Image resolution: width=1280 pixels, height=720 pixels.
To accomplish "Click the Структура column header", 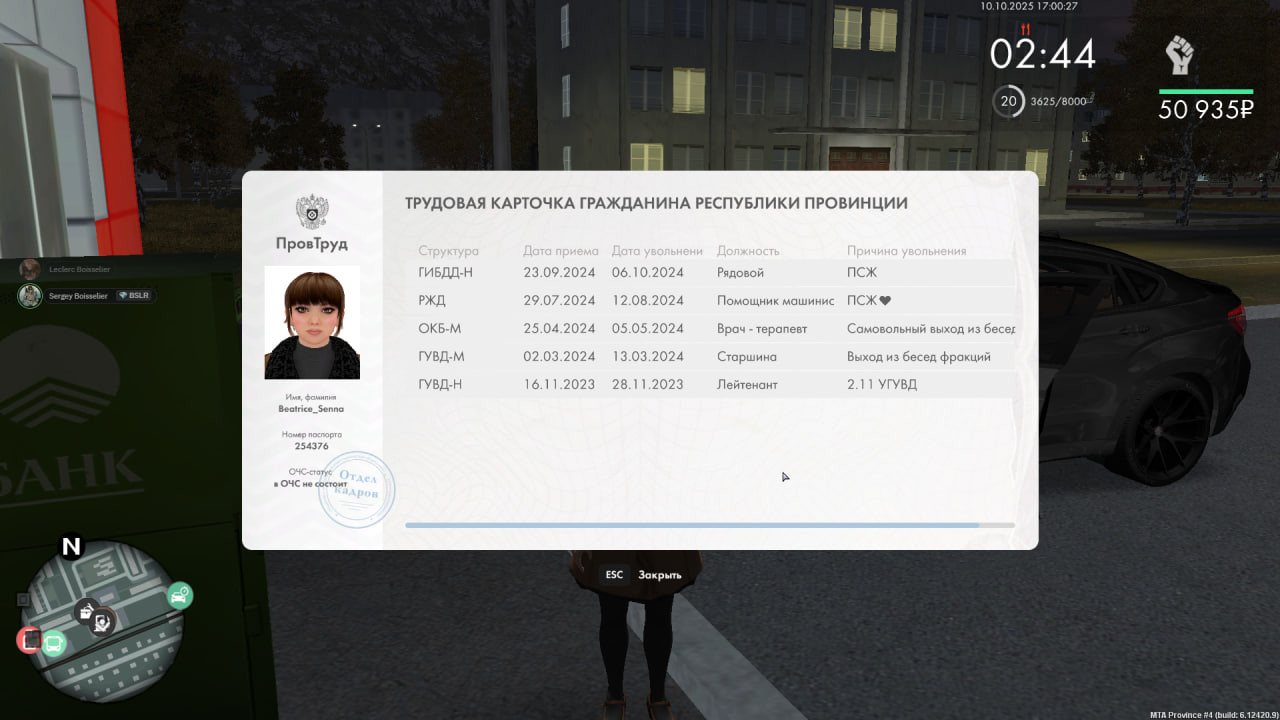I will [x=449, y=251].
